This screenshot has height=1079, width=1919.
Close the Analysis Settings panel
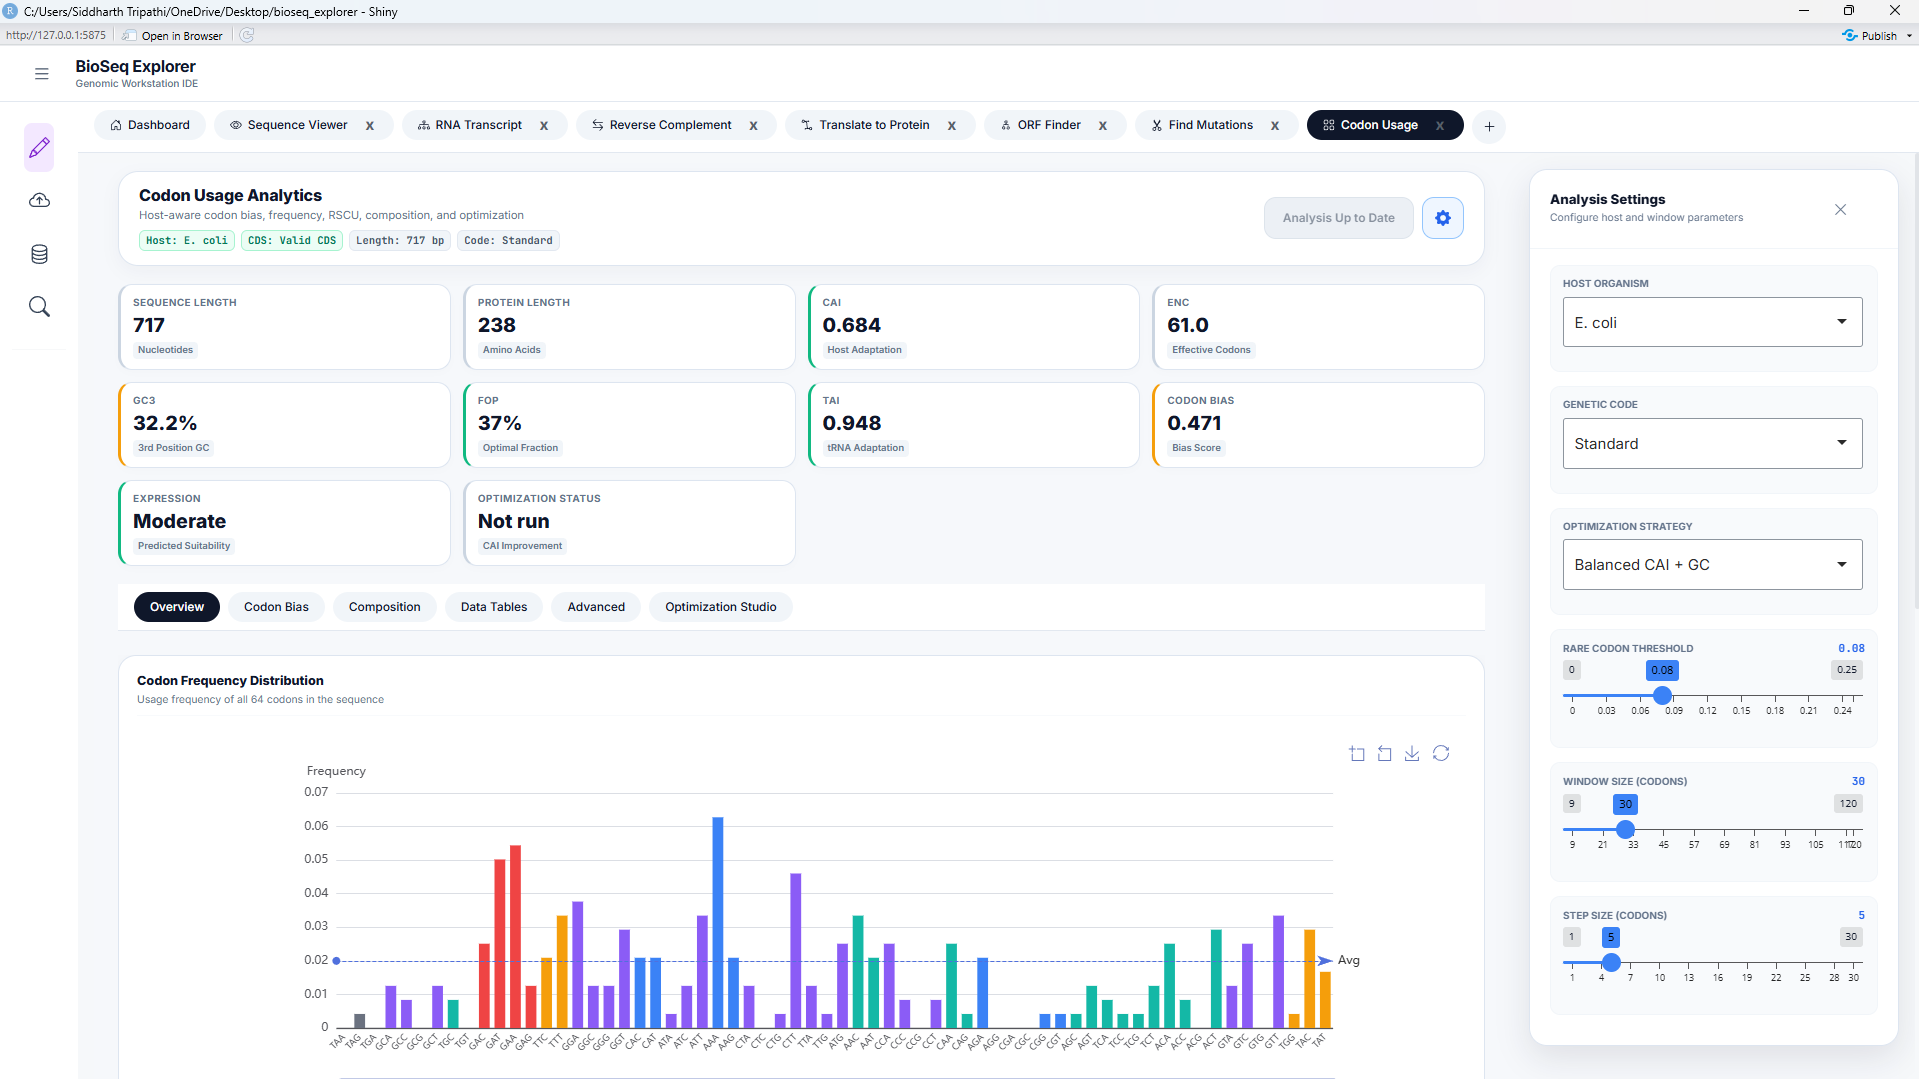point(1840,209)
